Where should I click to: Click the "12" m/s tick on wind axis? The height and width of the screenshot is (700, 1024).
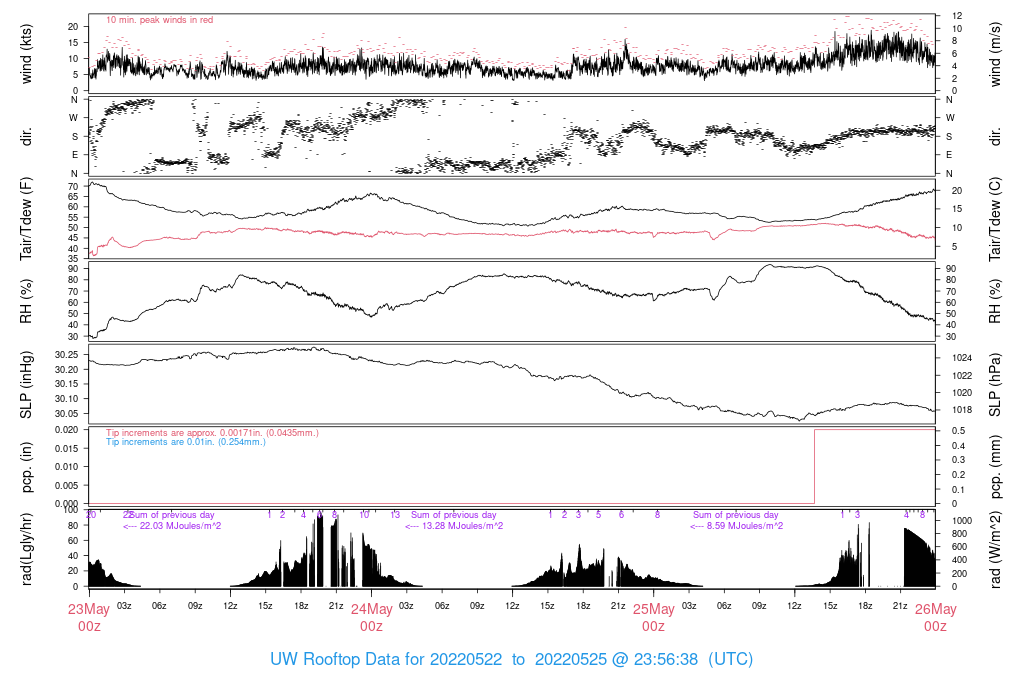point(957,16)
